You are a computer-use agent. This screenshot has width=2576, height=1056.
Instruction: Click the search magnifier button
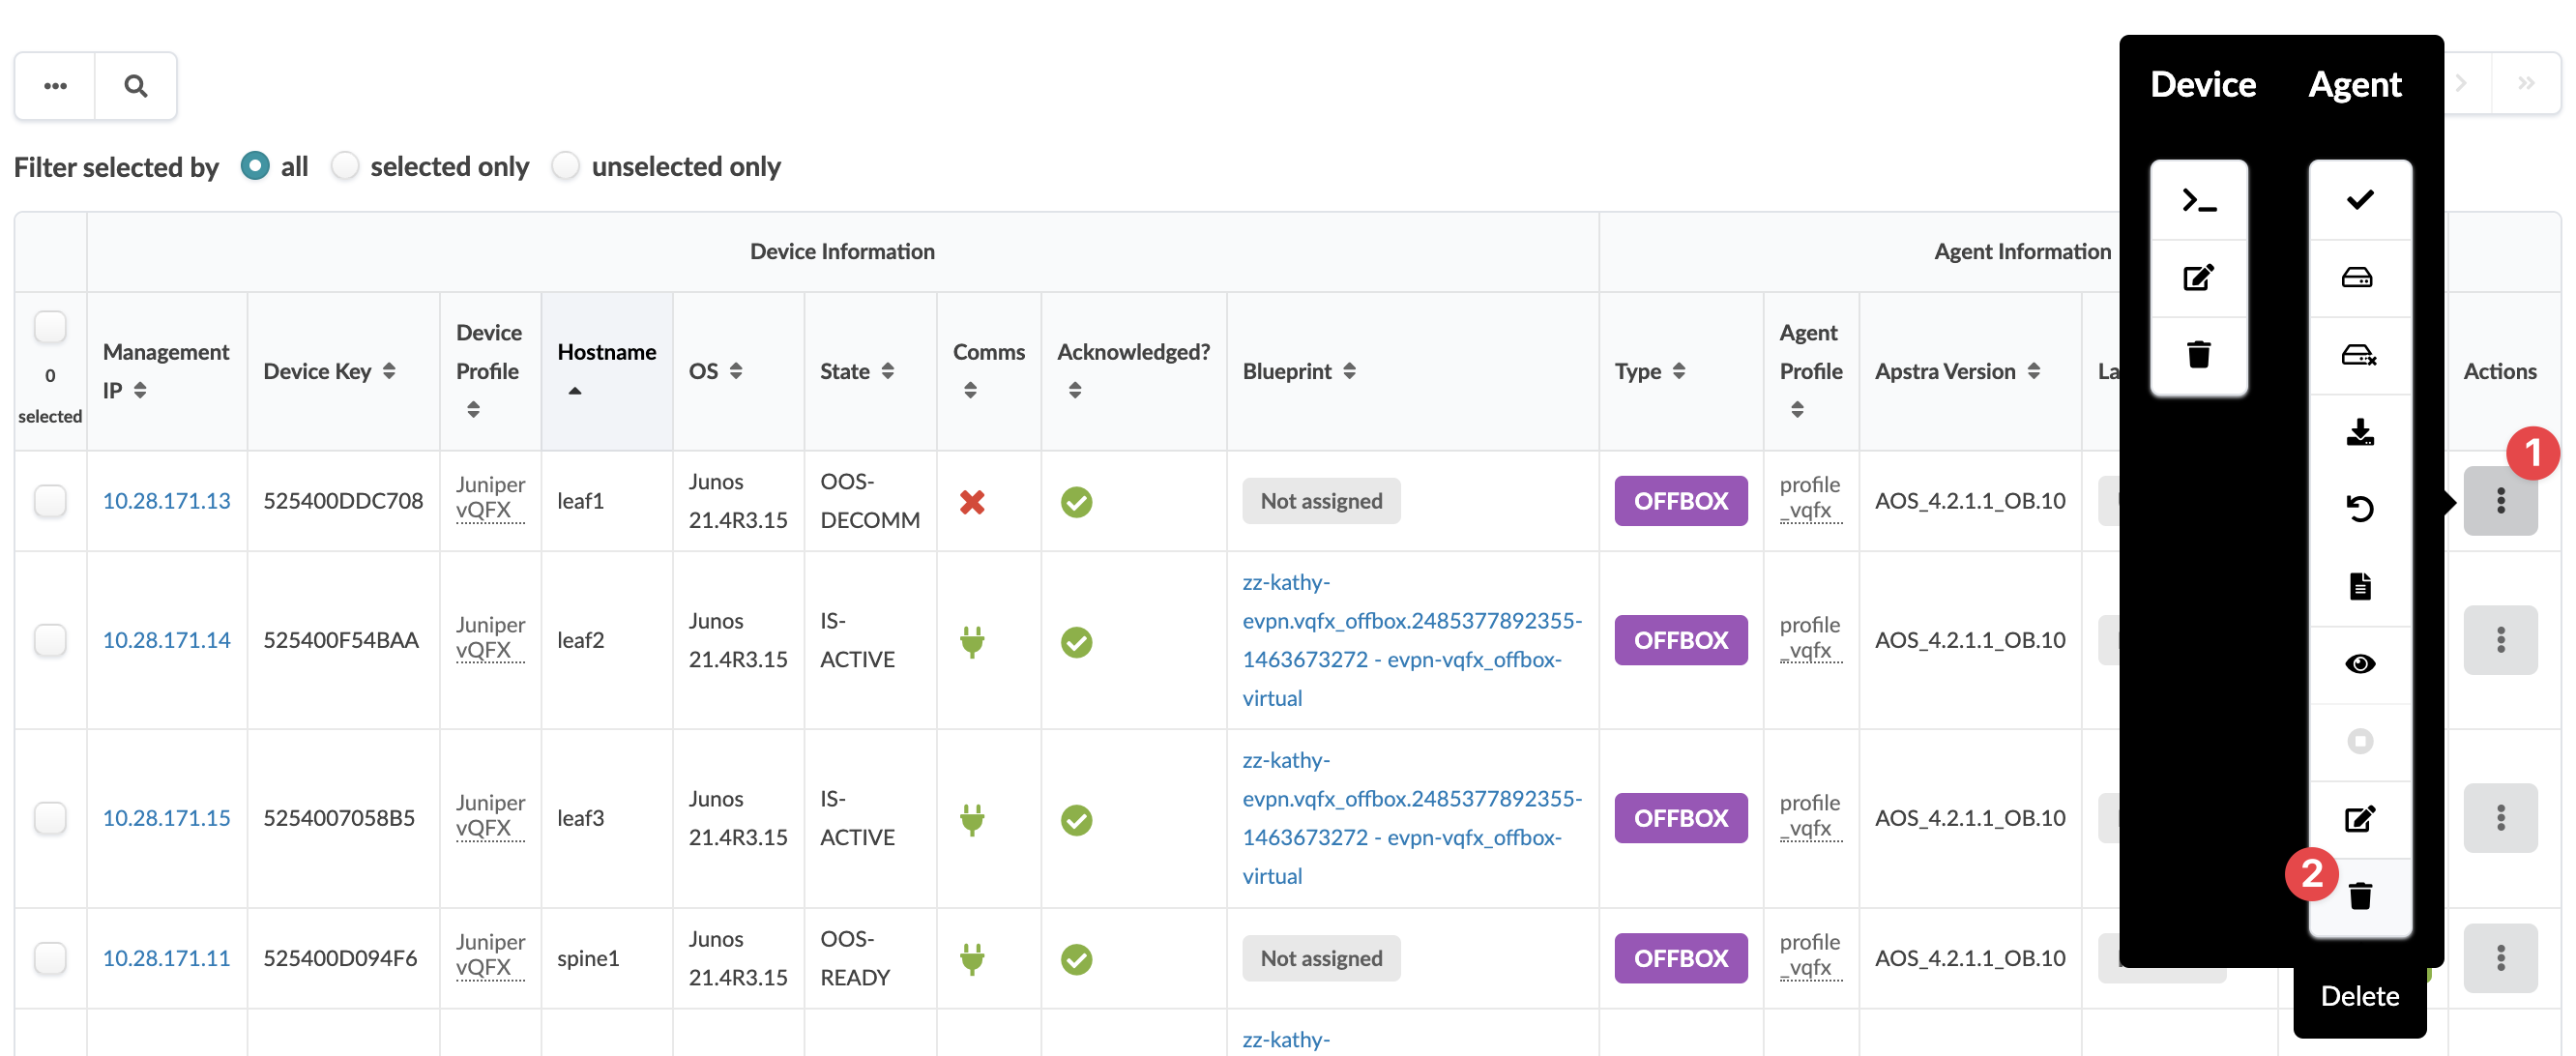[136, 86]
